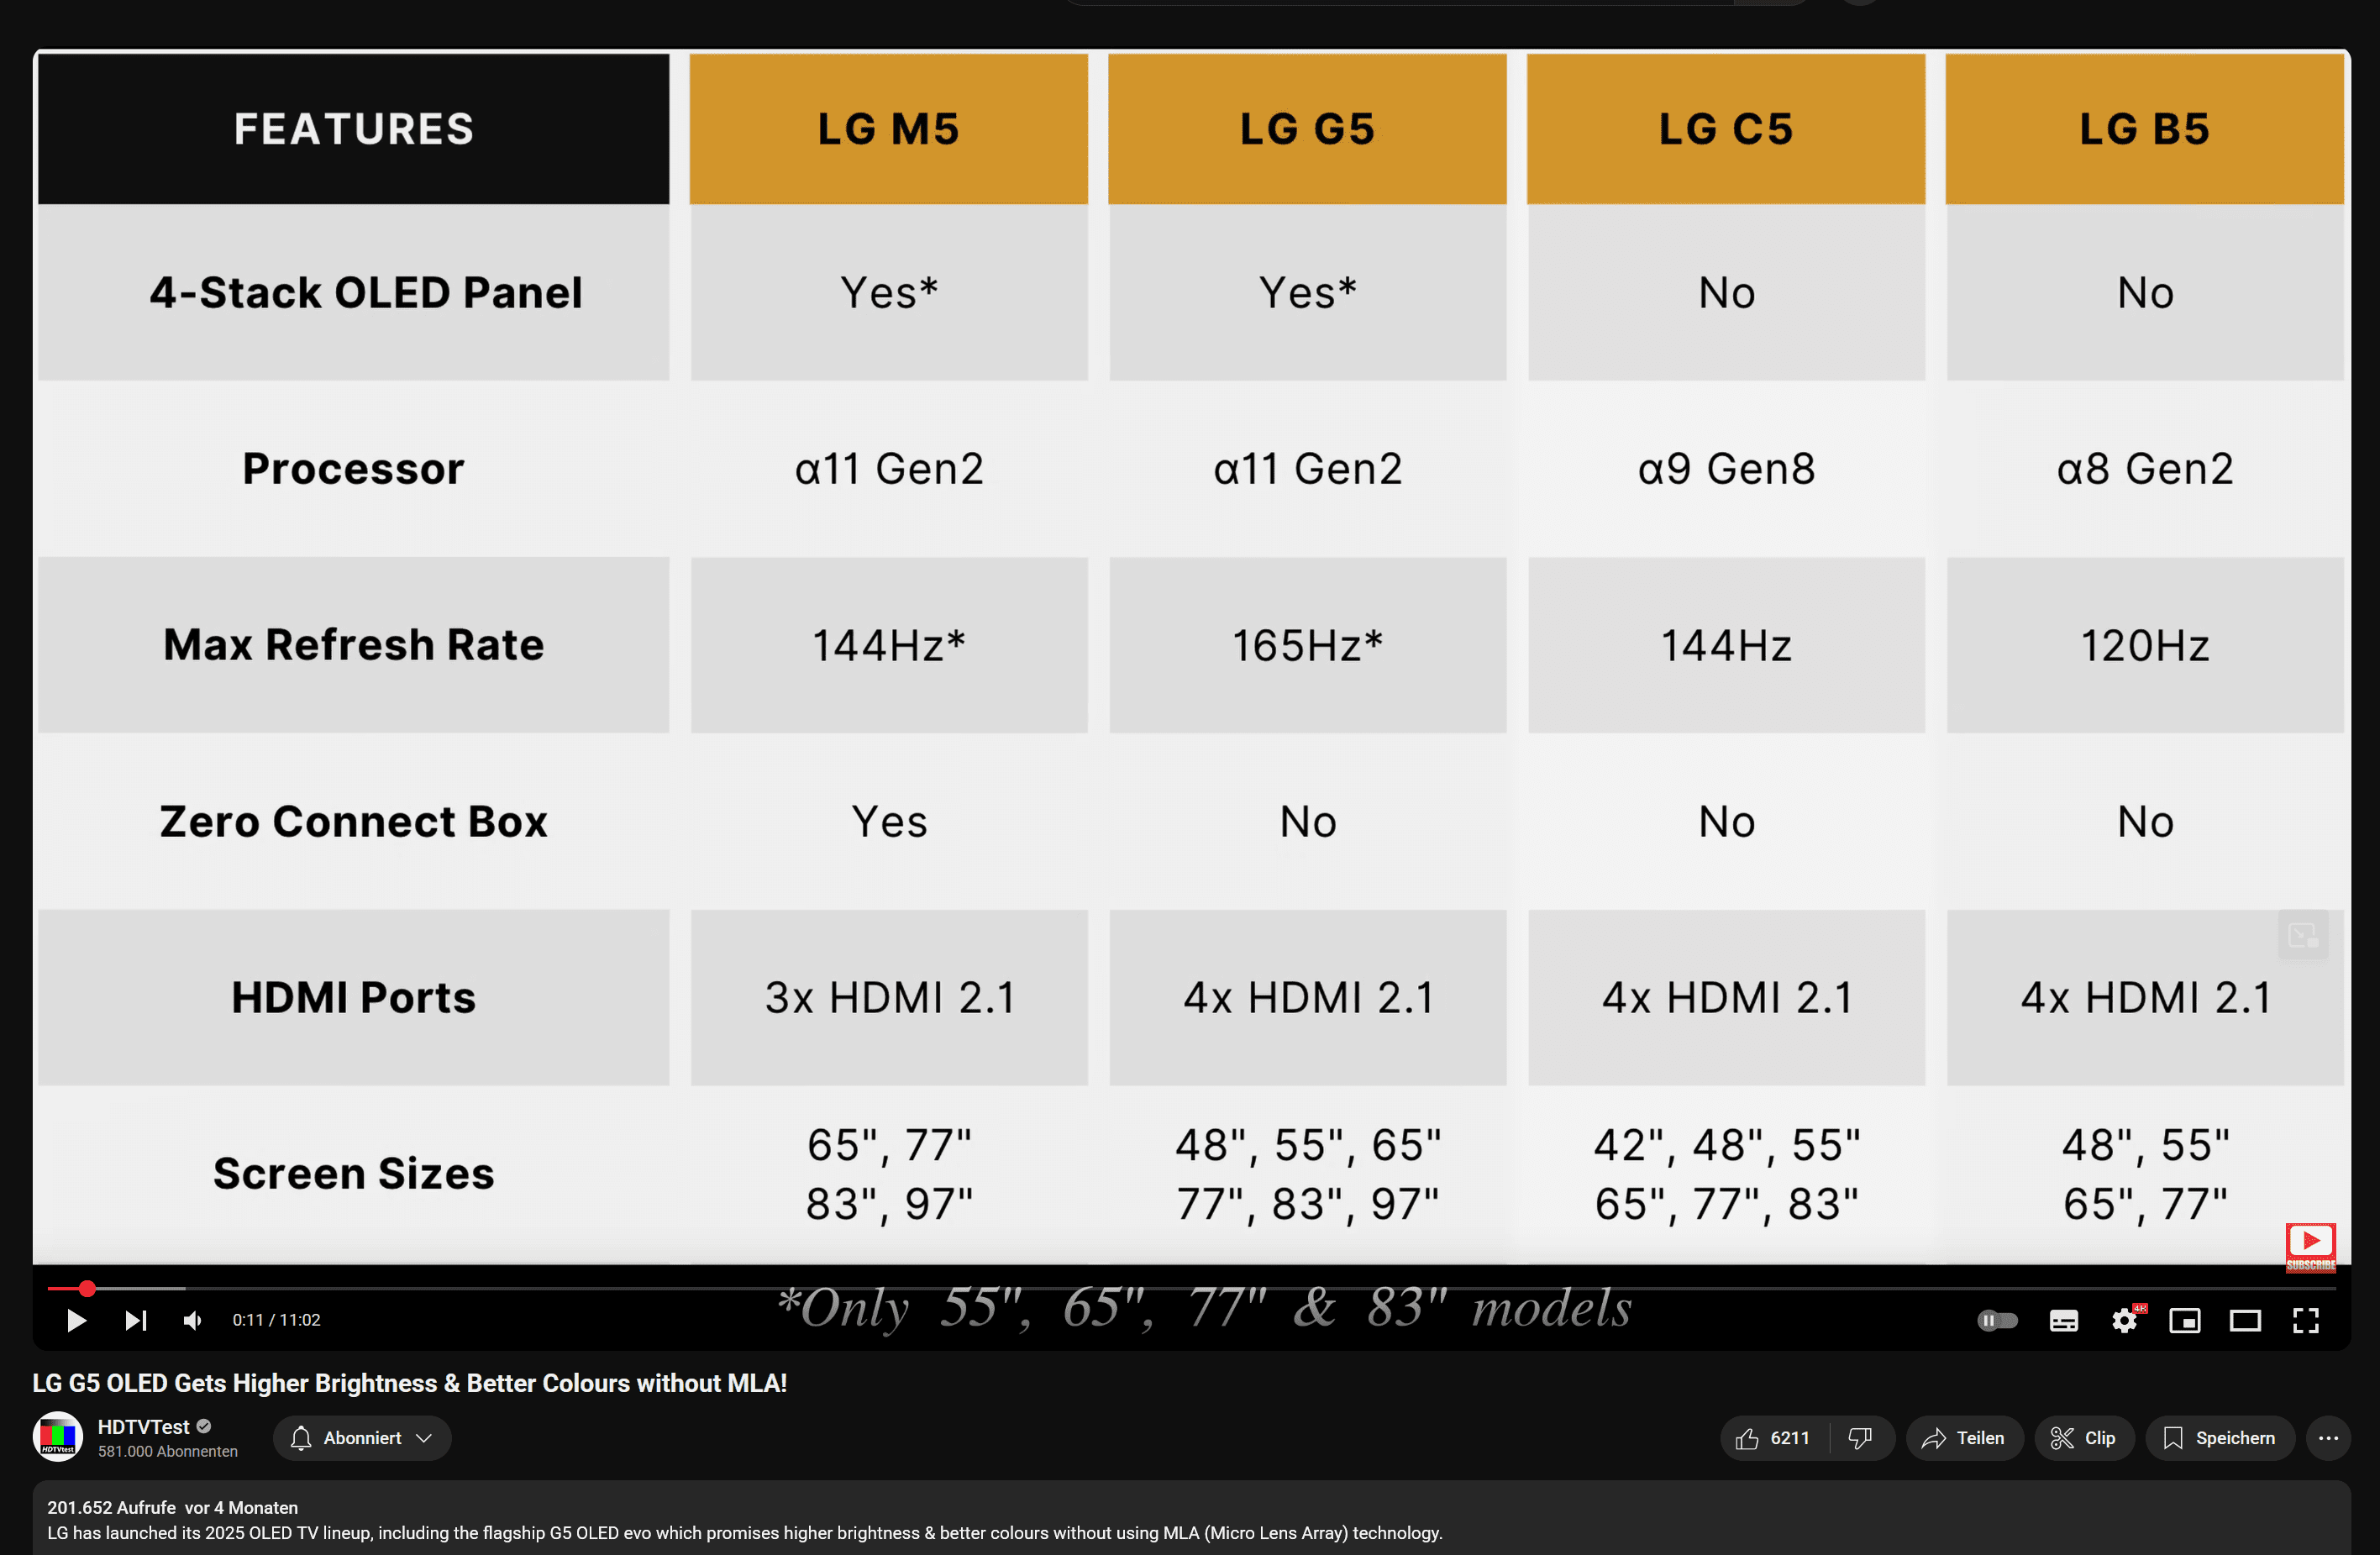Share the video via Teilen
The width and height of the screenshot is (2380, 1555).
(x=1964, y=1437)
